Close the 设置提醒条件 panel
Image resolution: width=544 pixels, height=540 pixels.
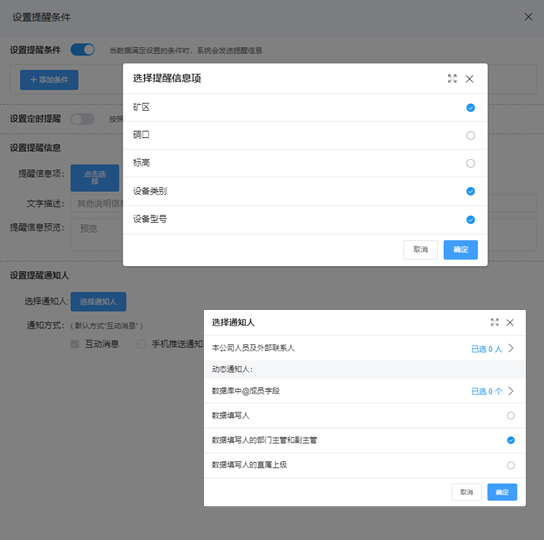[x=528, y=17]
